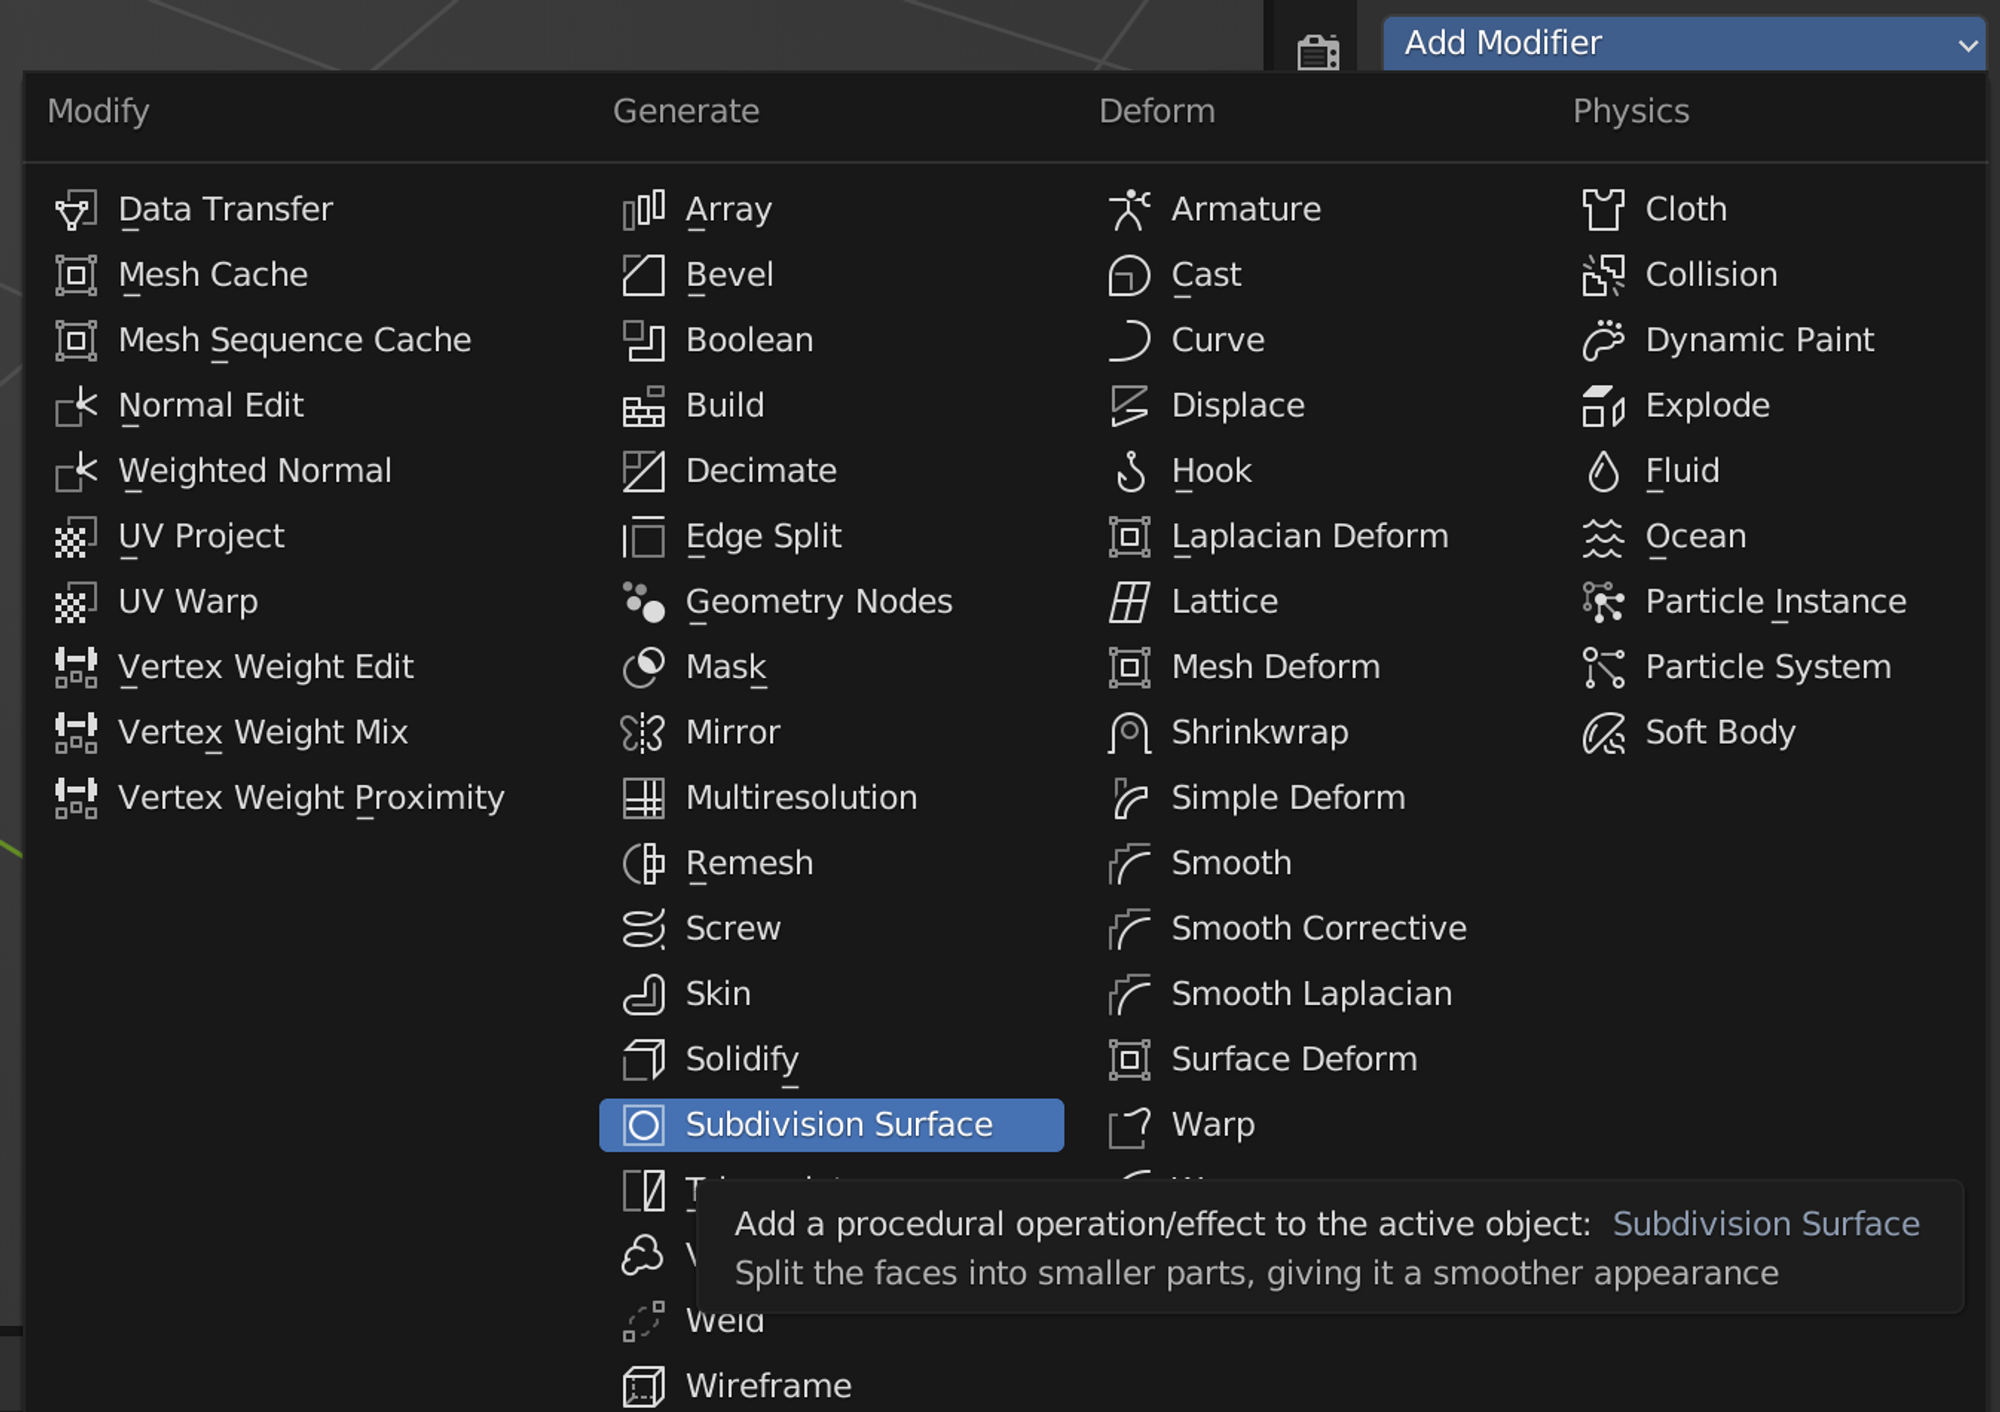Choose the Boolean modifier entry
Viewport: 2000px width, 1412px height.
pos(749,340)
